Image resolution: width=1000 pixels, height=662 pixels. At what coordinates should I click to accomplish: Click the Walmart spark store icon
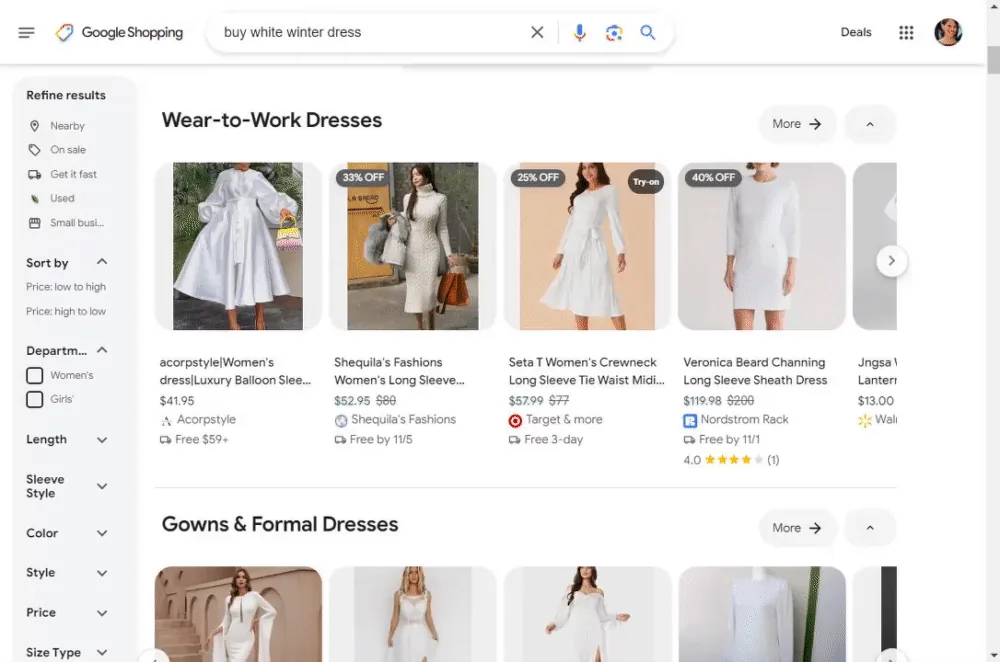865,420
